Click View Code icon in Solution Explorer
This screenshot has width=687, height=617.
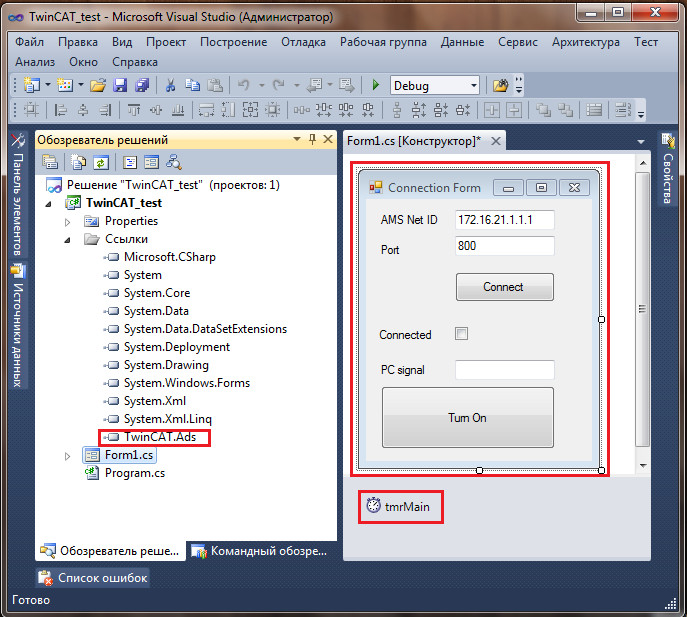tap(130, 163)
